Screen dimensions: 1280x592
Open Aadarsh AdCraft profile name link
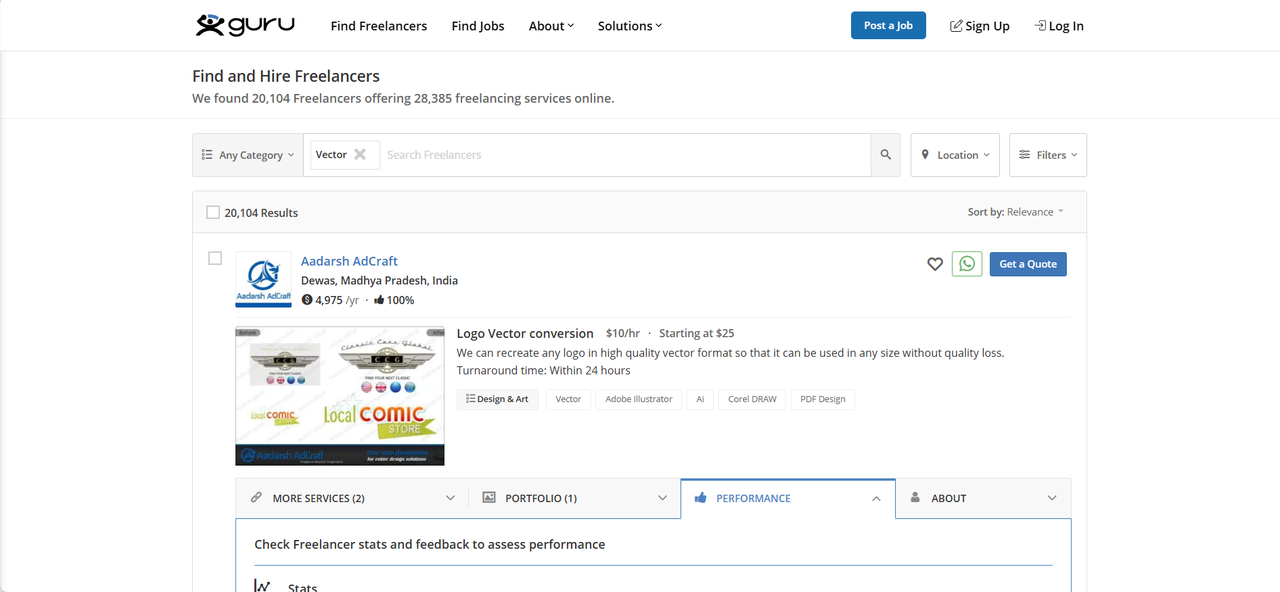coord(349,261)
